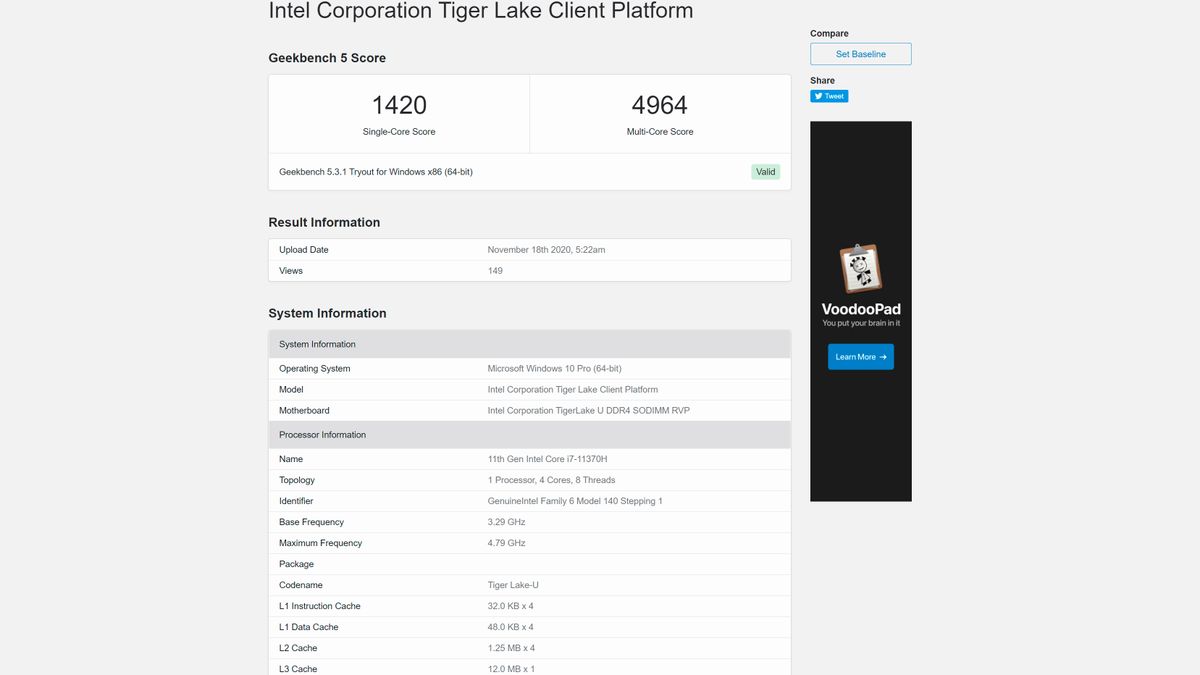
Task: Click the Codename Tiger Lake-U value
Action: (513, 585)
